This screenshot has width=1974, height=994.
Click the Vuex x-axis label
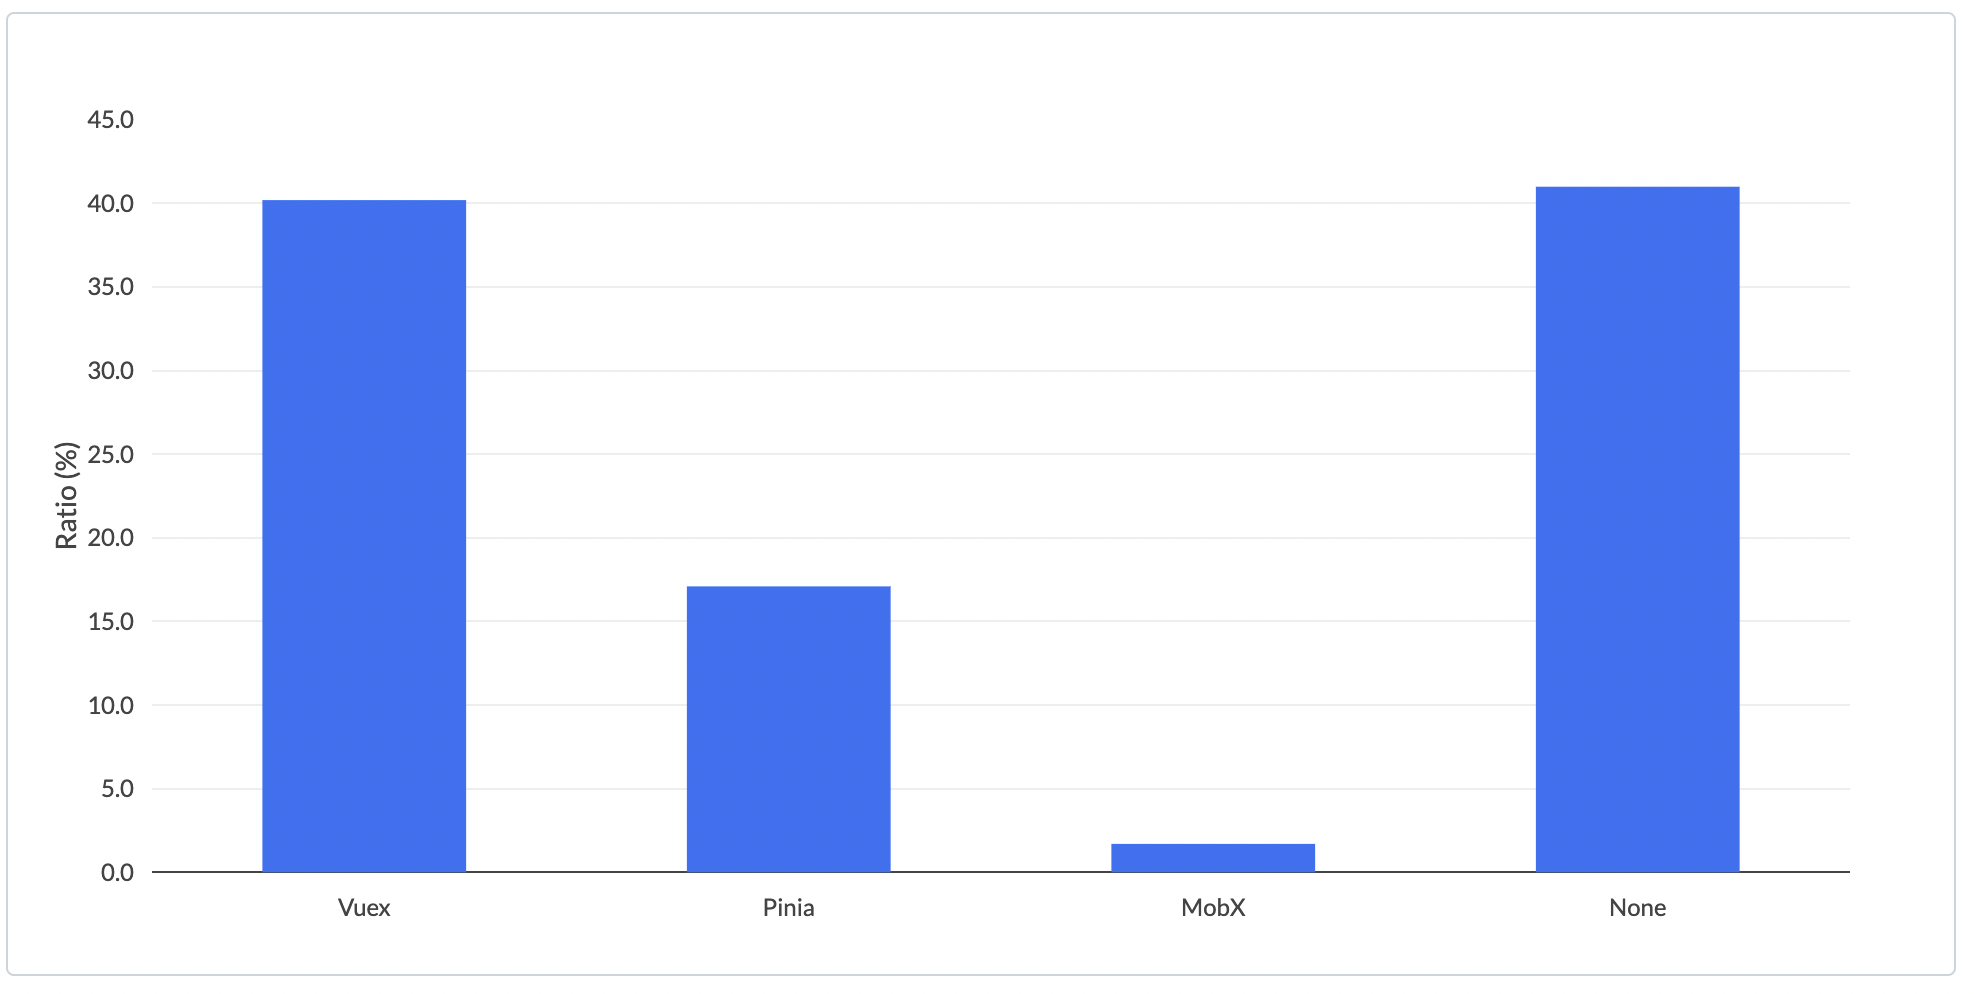(x=364, y=908)
